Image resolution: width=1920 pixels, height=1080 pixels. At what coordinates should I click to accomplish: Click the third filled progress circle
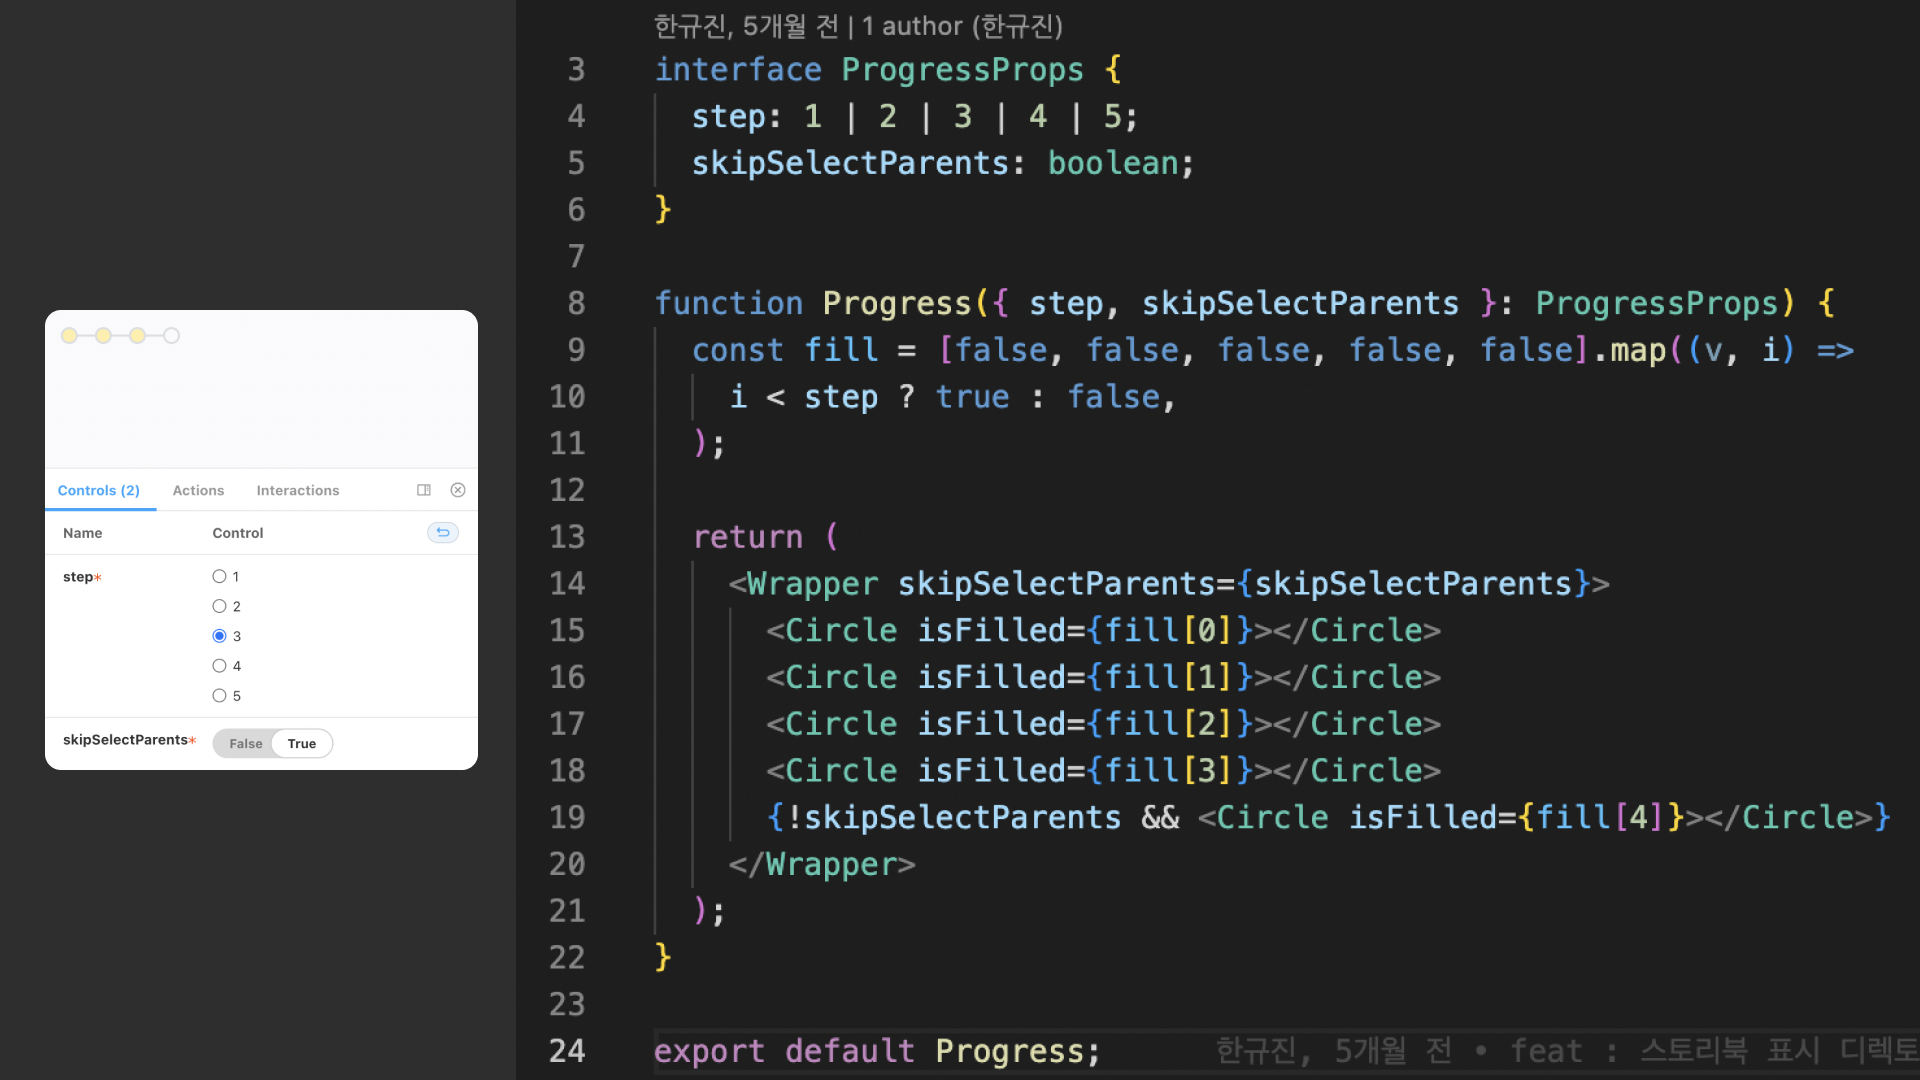click(138, 336)
